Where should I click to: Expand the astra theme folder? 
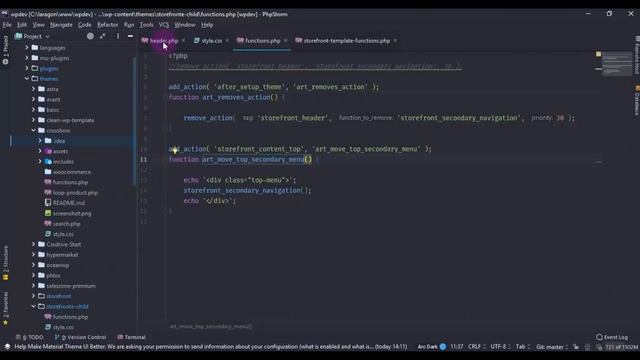click(33, 89)
